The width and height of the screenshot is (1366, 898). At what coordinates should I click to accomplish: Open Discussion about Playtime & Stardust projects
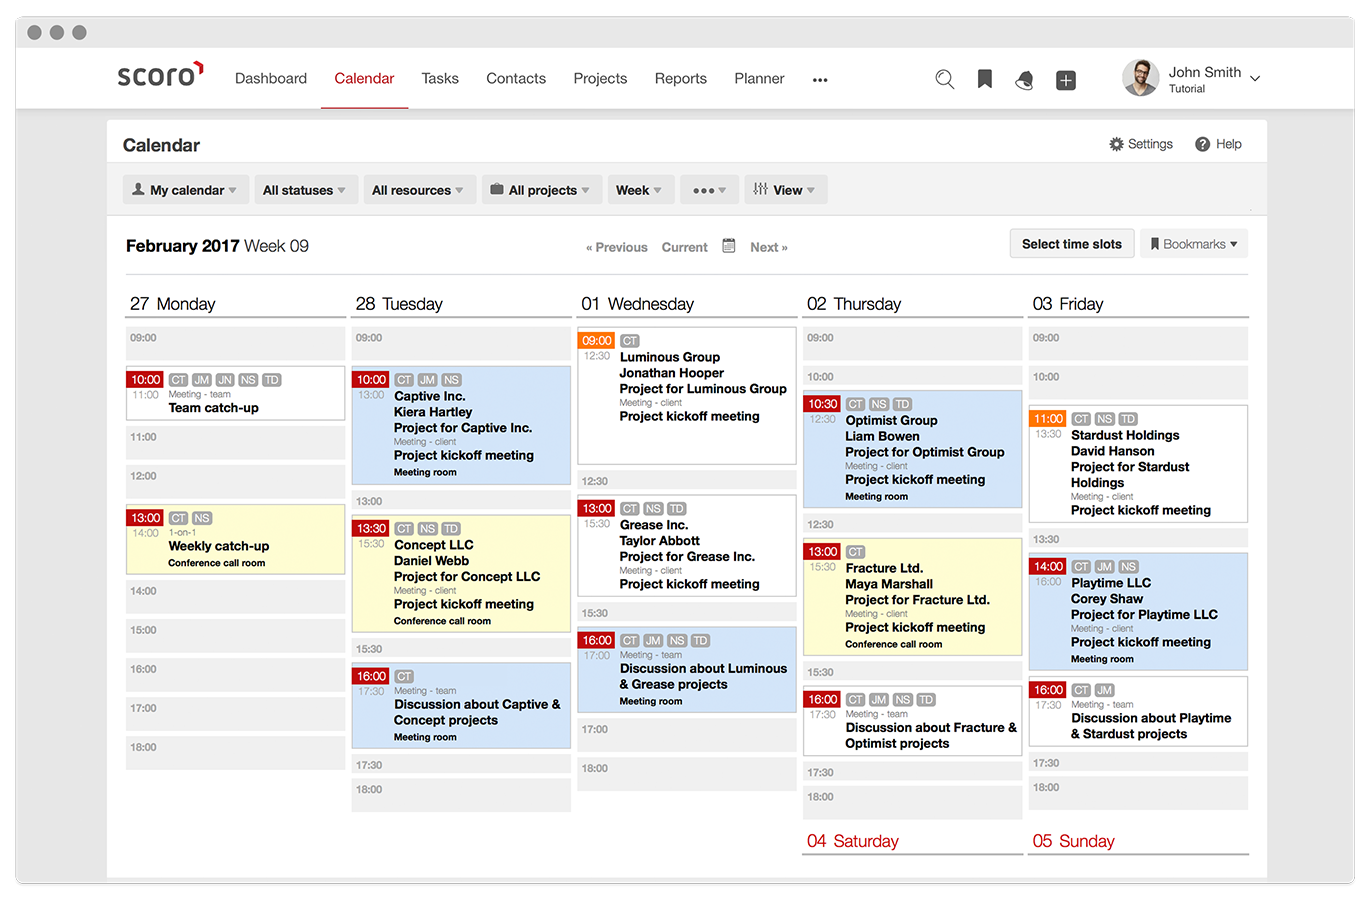(x=1139, y=711)
